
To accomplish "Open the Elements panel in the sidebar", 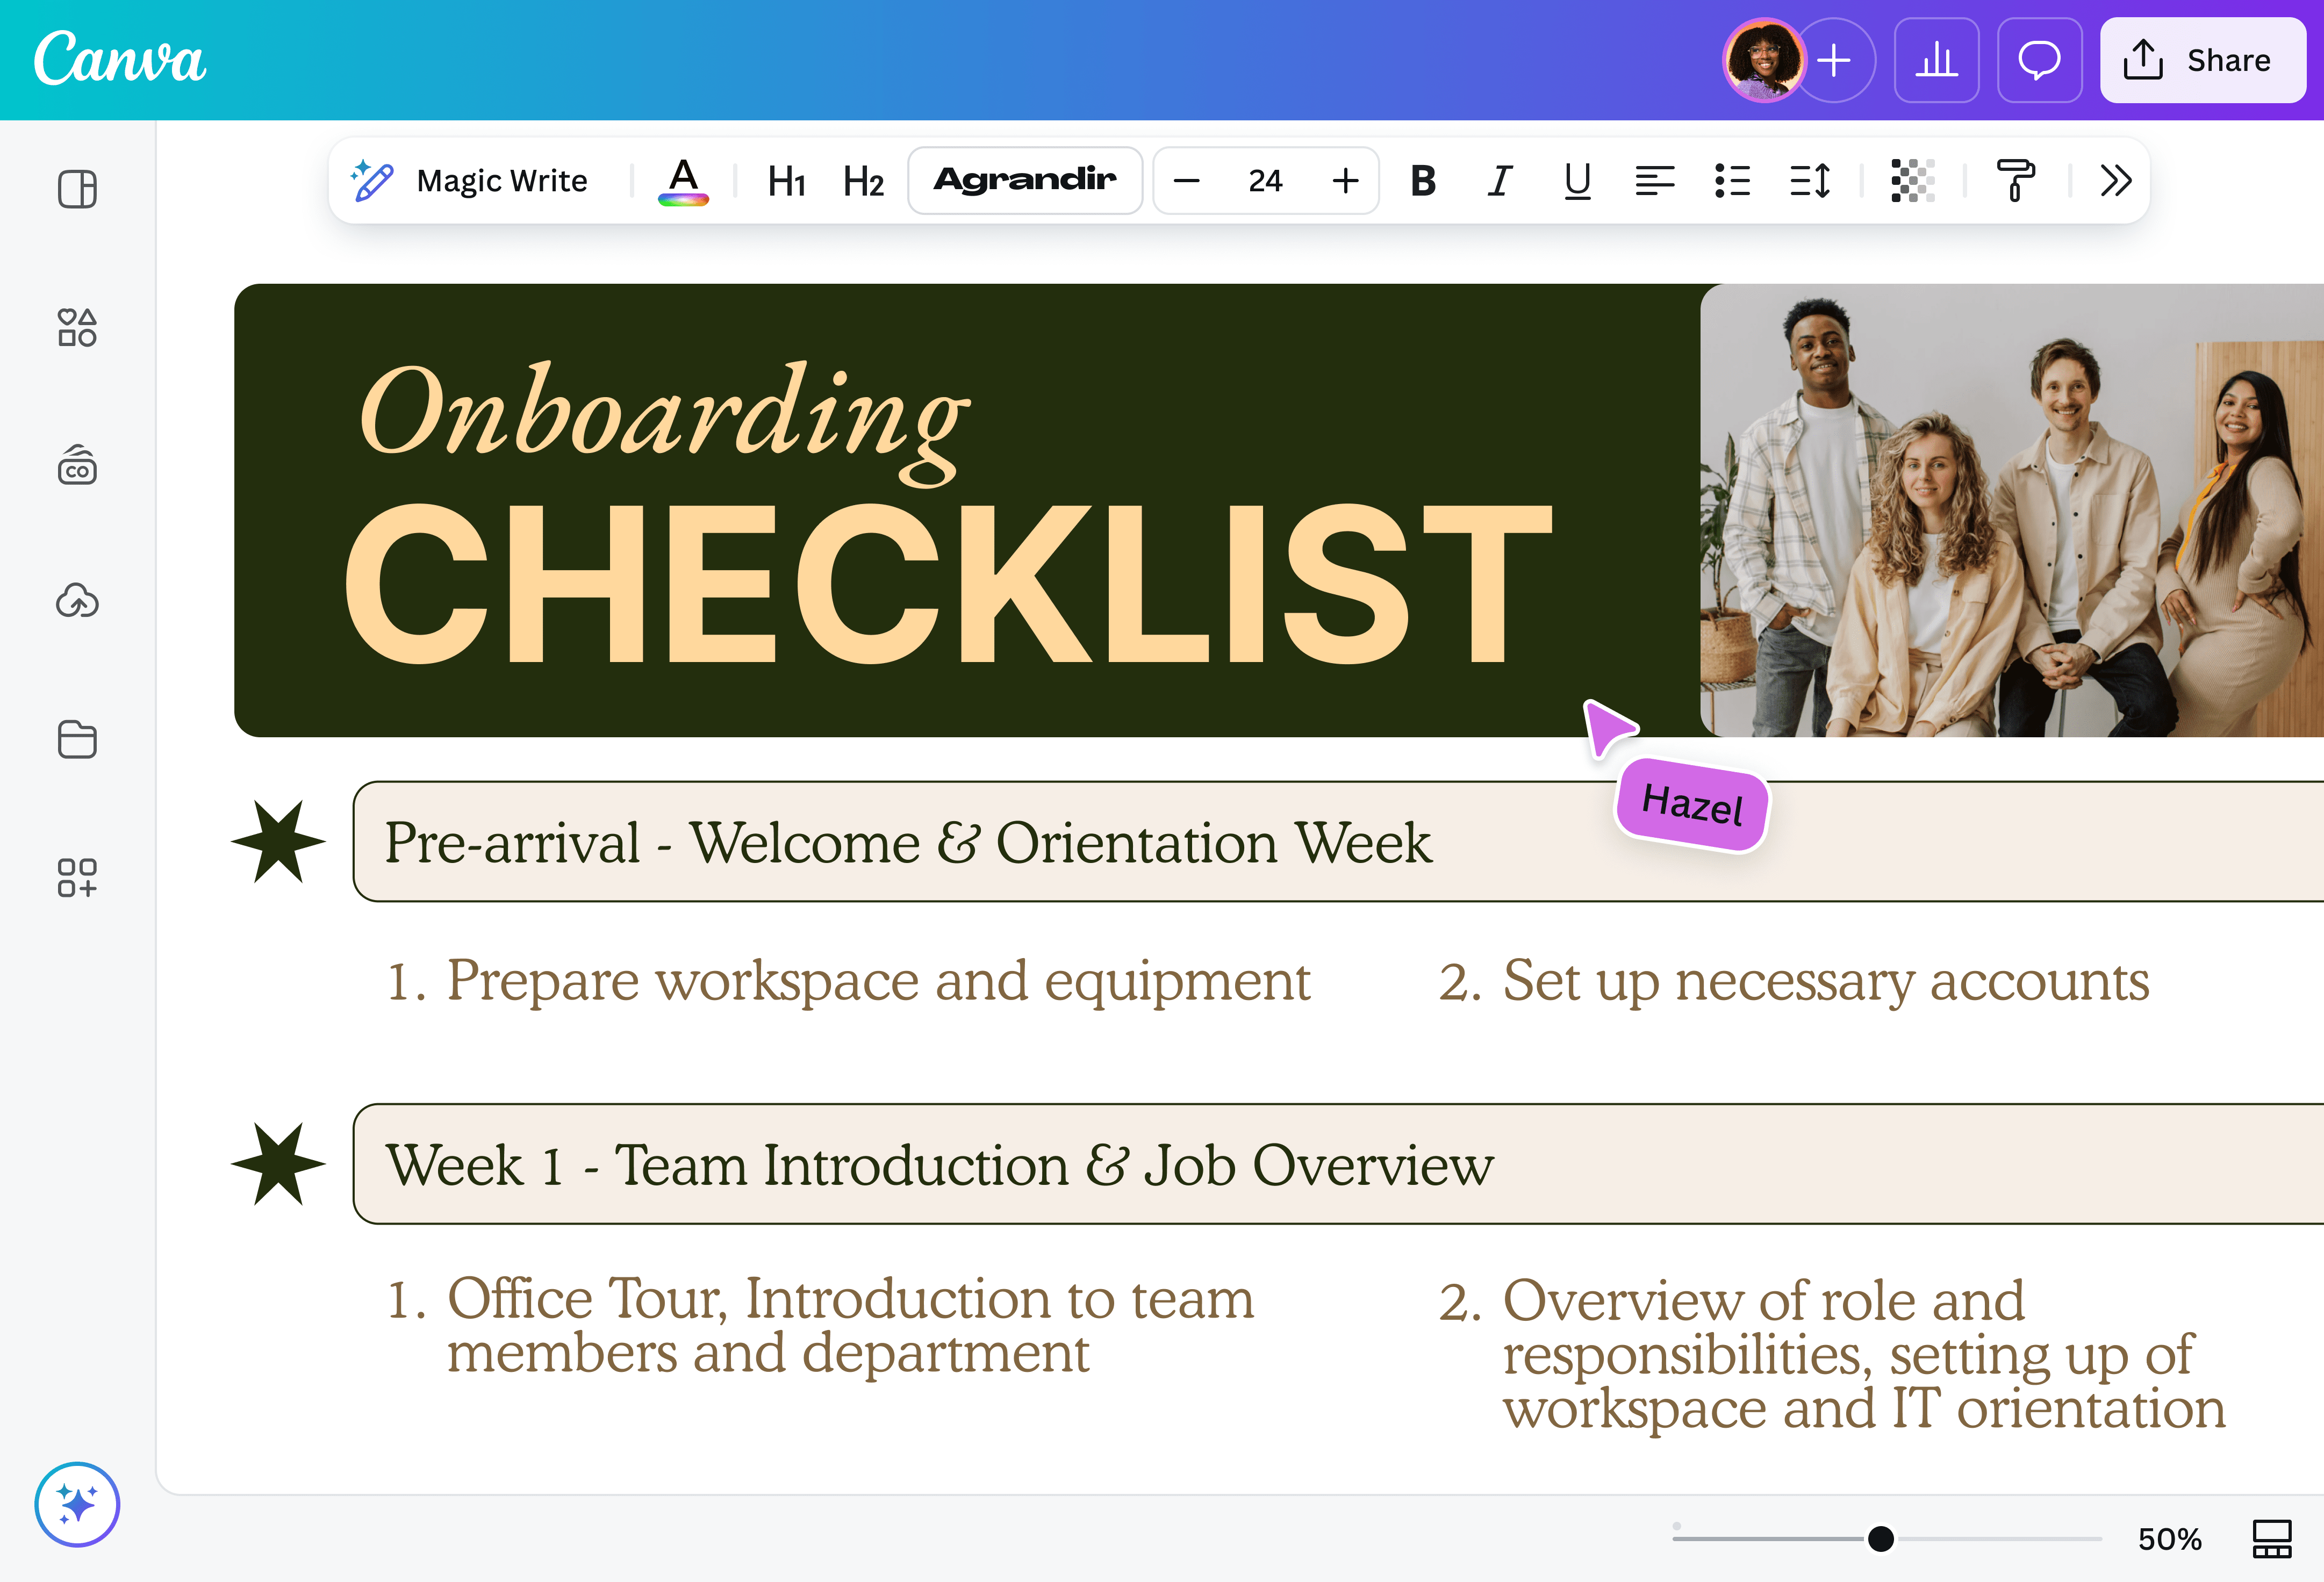I will [78, 327].
